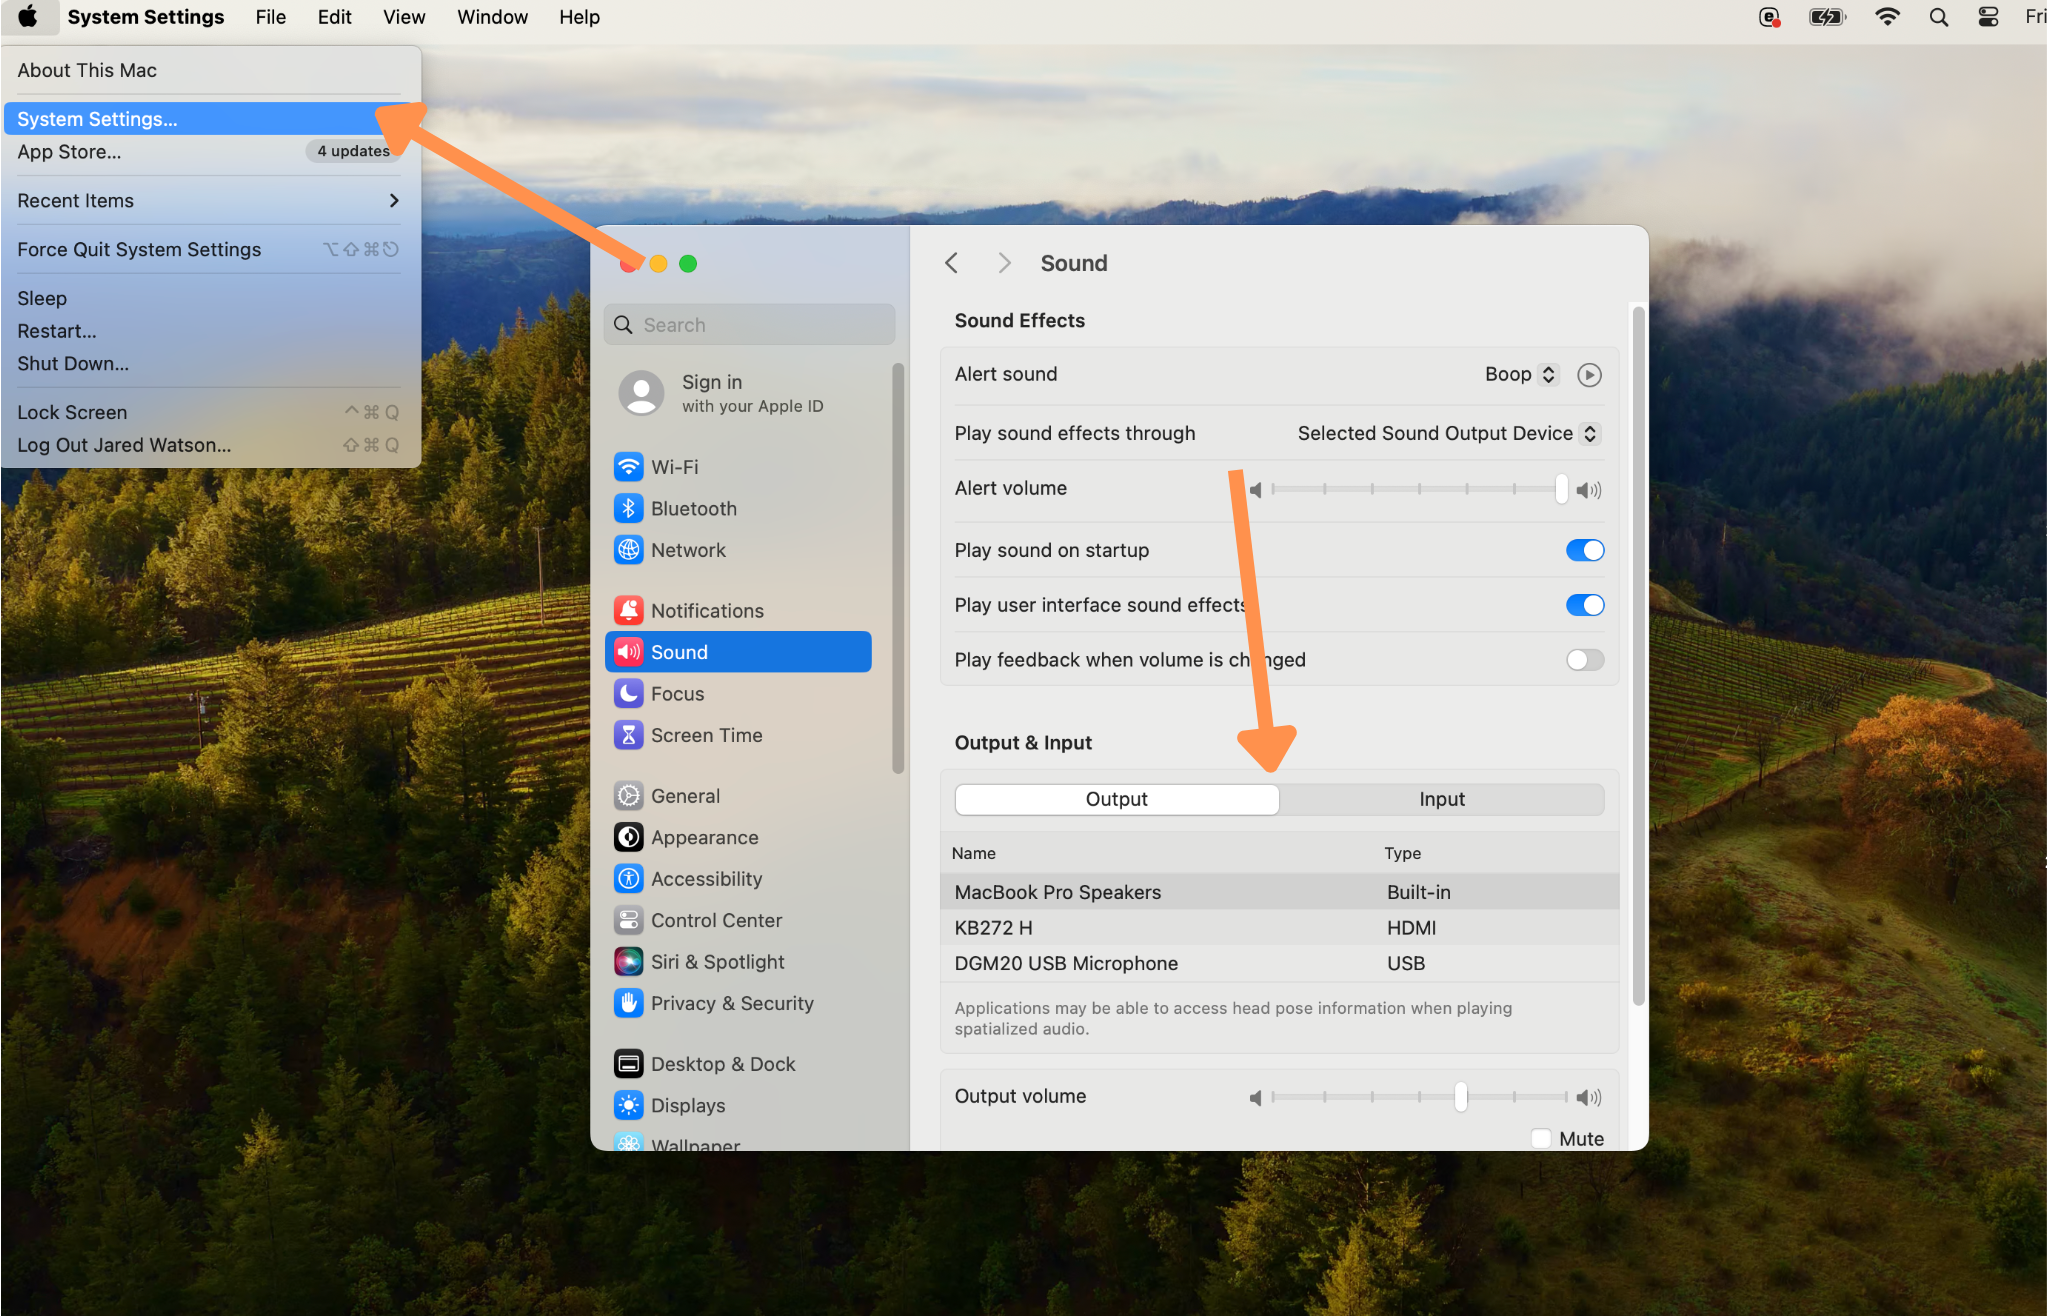Select DGM20 USB Microphone output device

tap(1279, 963)
